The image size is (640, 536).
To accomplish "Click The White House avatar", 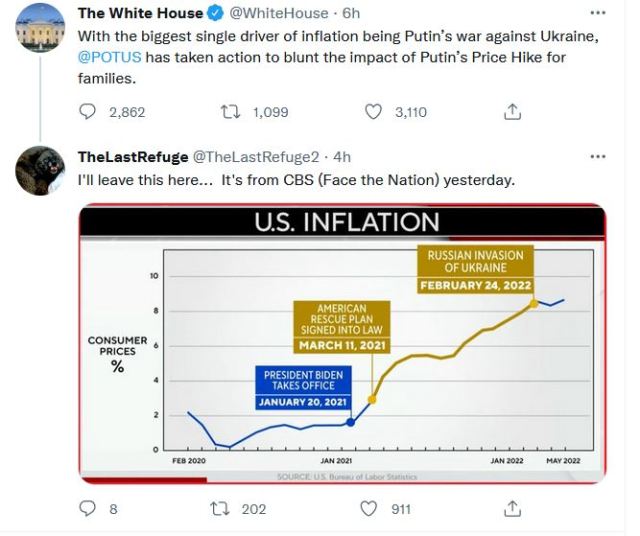I will (39, 32).
